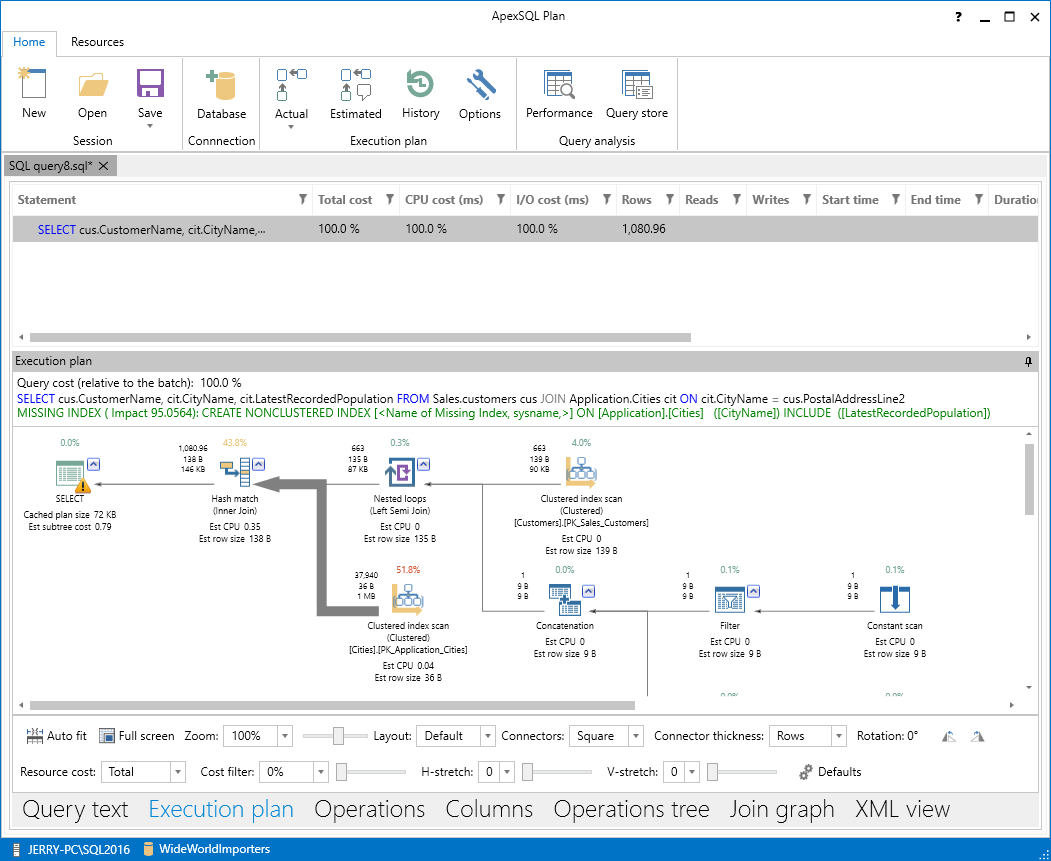1051x861 pixels.
Task: Open the Database connection icon
Action: [x=221, y=85]
